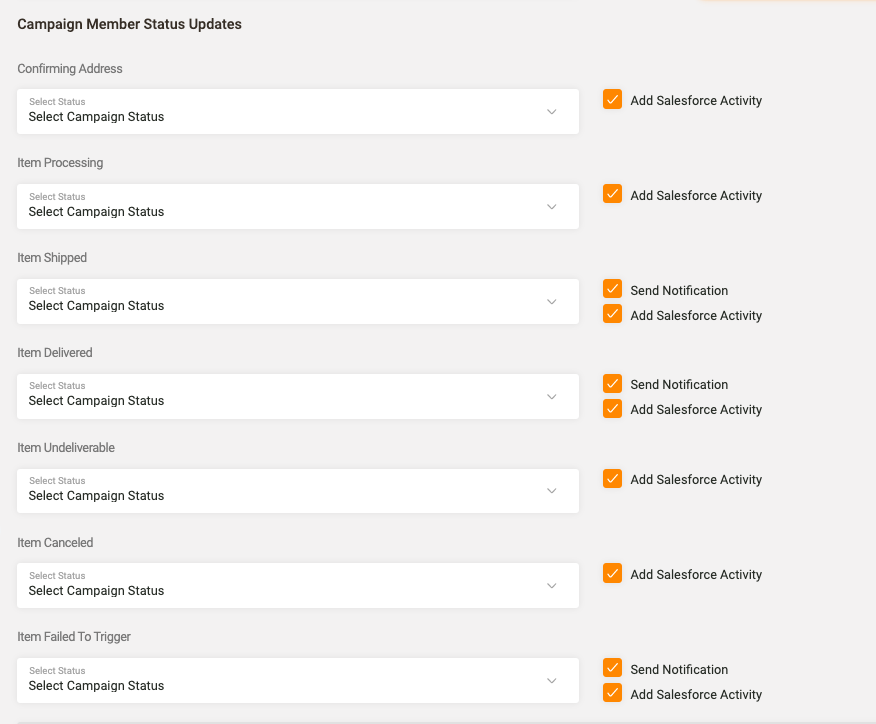Open the Item Failed To Trigger status dropdown
Screen dimensions: 876x724
point(297,680)
